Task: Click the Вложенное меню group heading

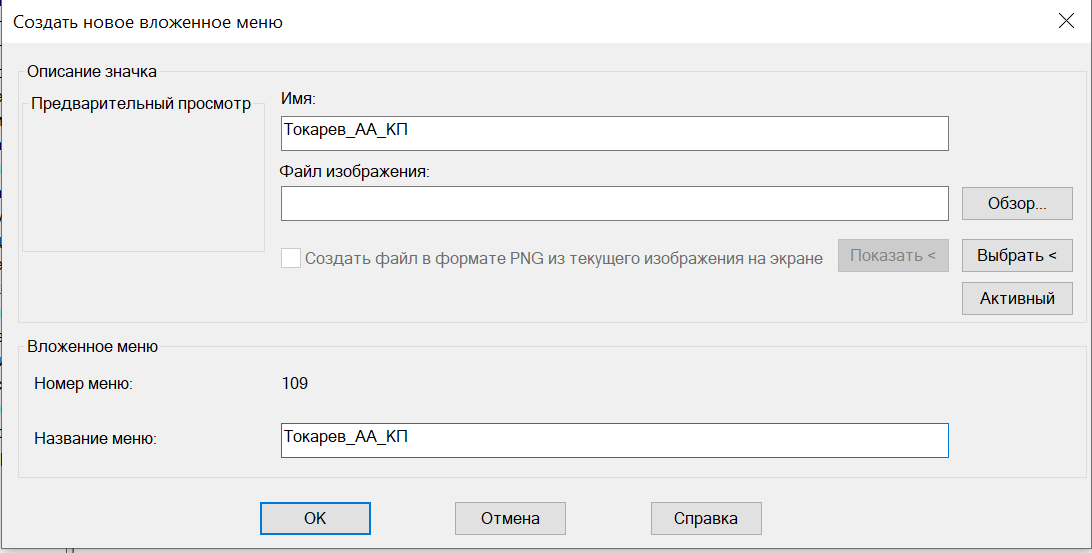Action: click(93, 346)
